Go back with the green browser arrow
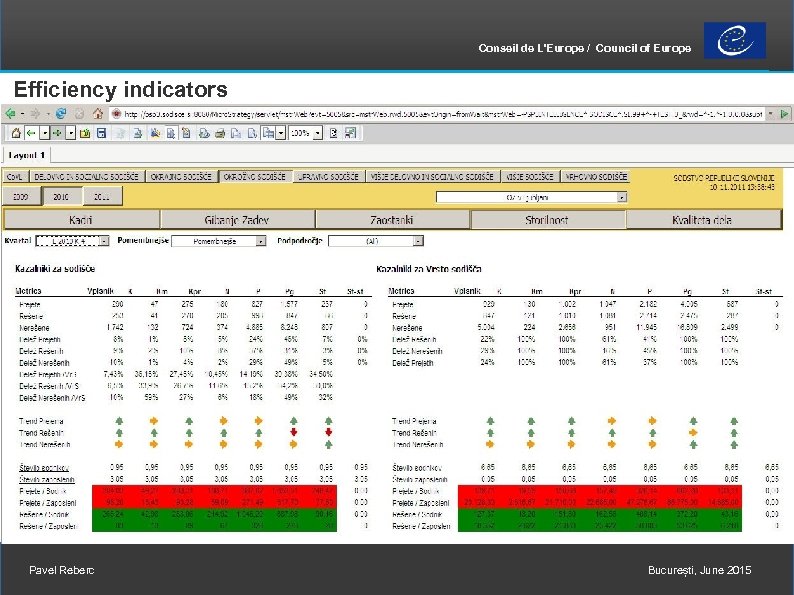 [x=10, y=113]
